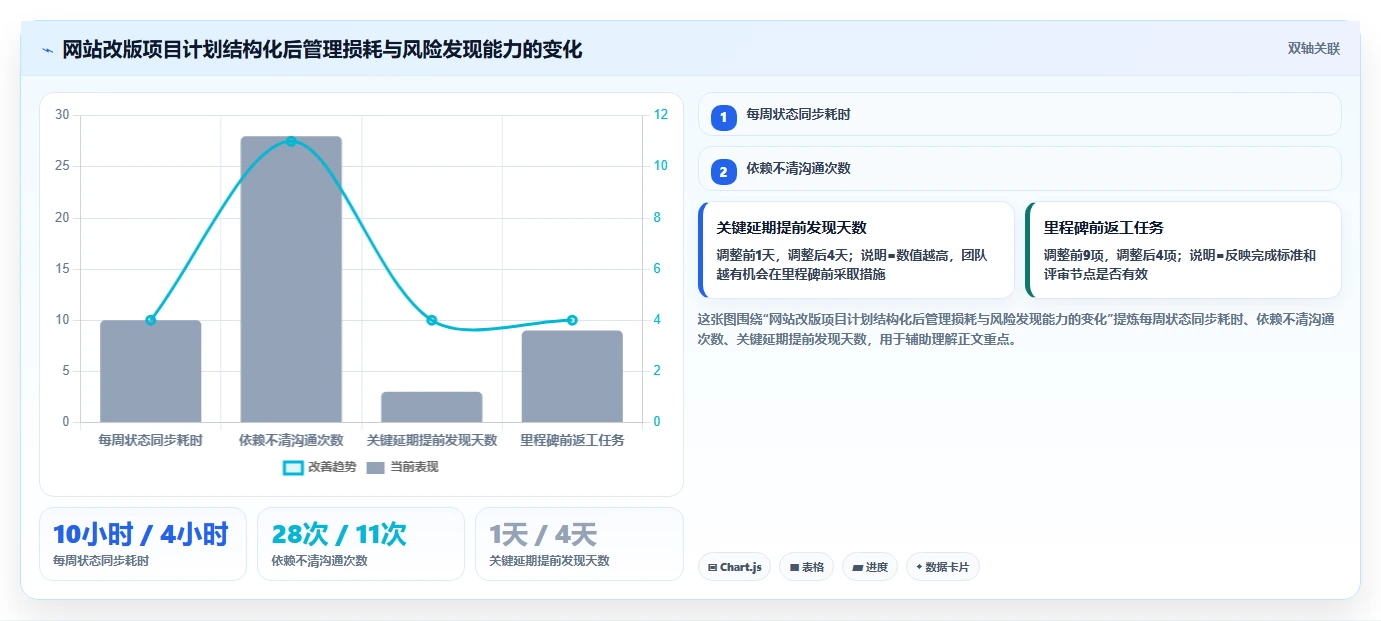
Task: Open the 每周状态同步耗时 list item
Action: coord(1019,114)
